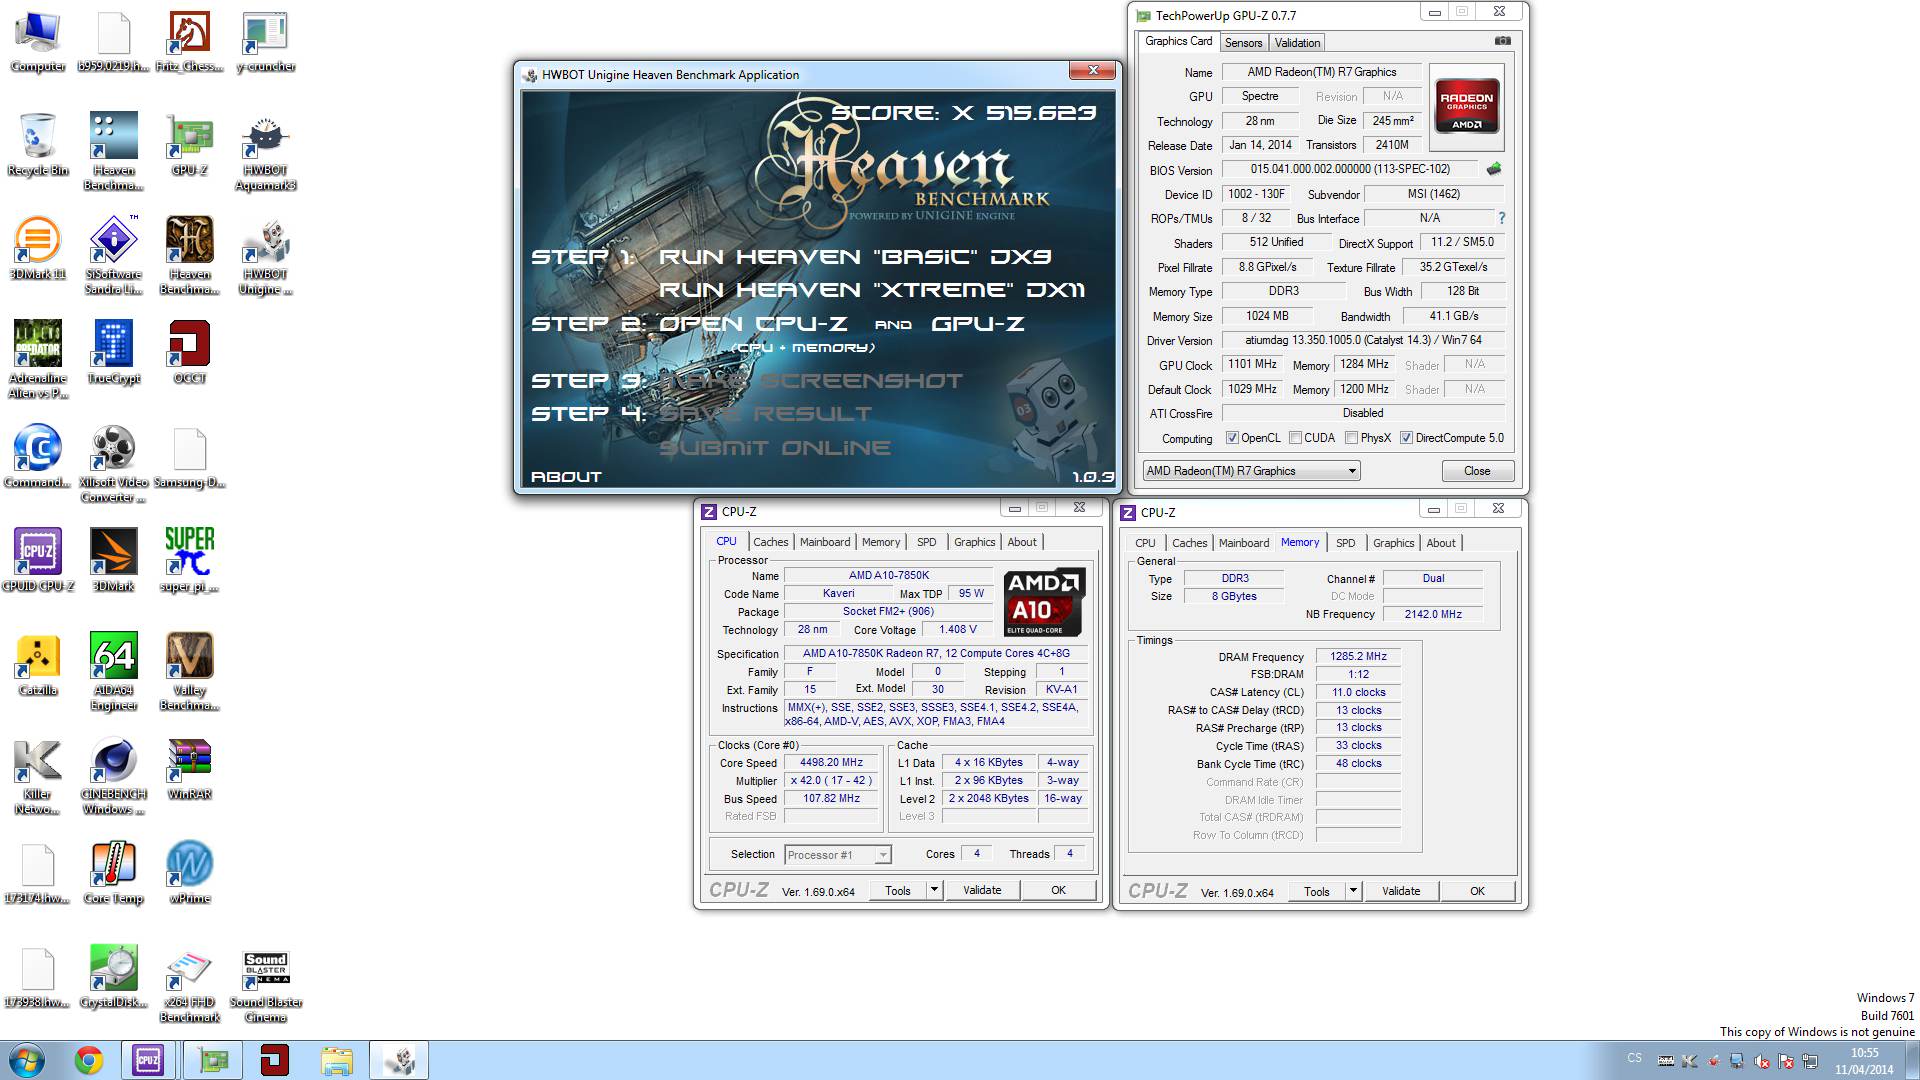Click the GPU-Z screenshot camera icon
Viewport: 1920px width, 1080px height.
1502,41
